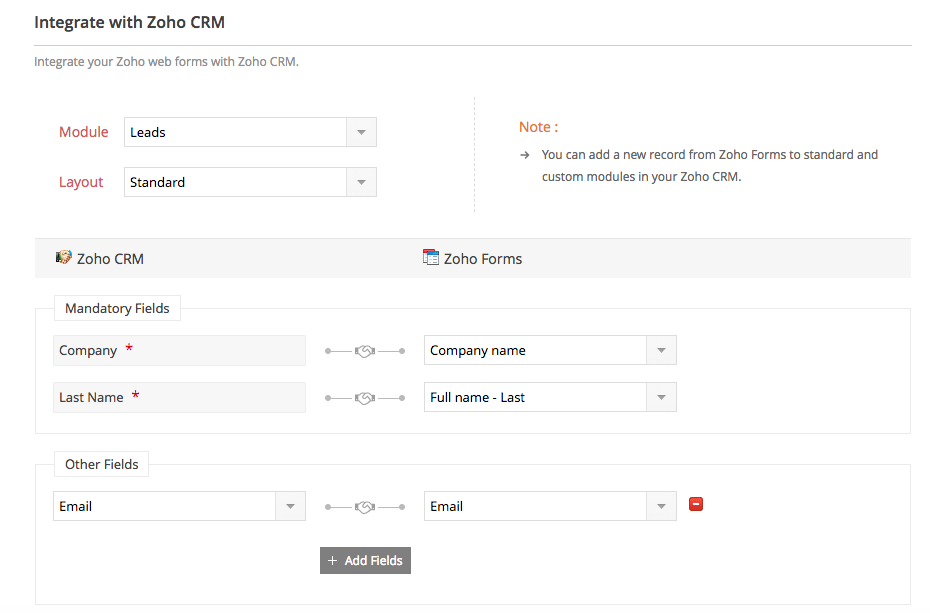The width and height of the screenshot is (946, 613).
Task: Click the Add Fields button
Action: pyautogui.click(x=366, y=561)
